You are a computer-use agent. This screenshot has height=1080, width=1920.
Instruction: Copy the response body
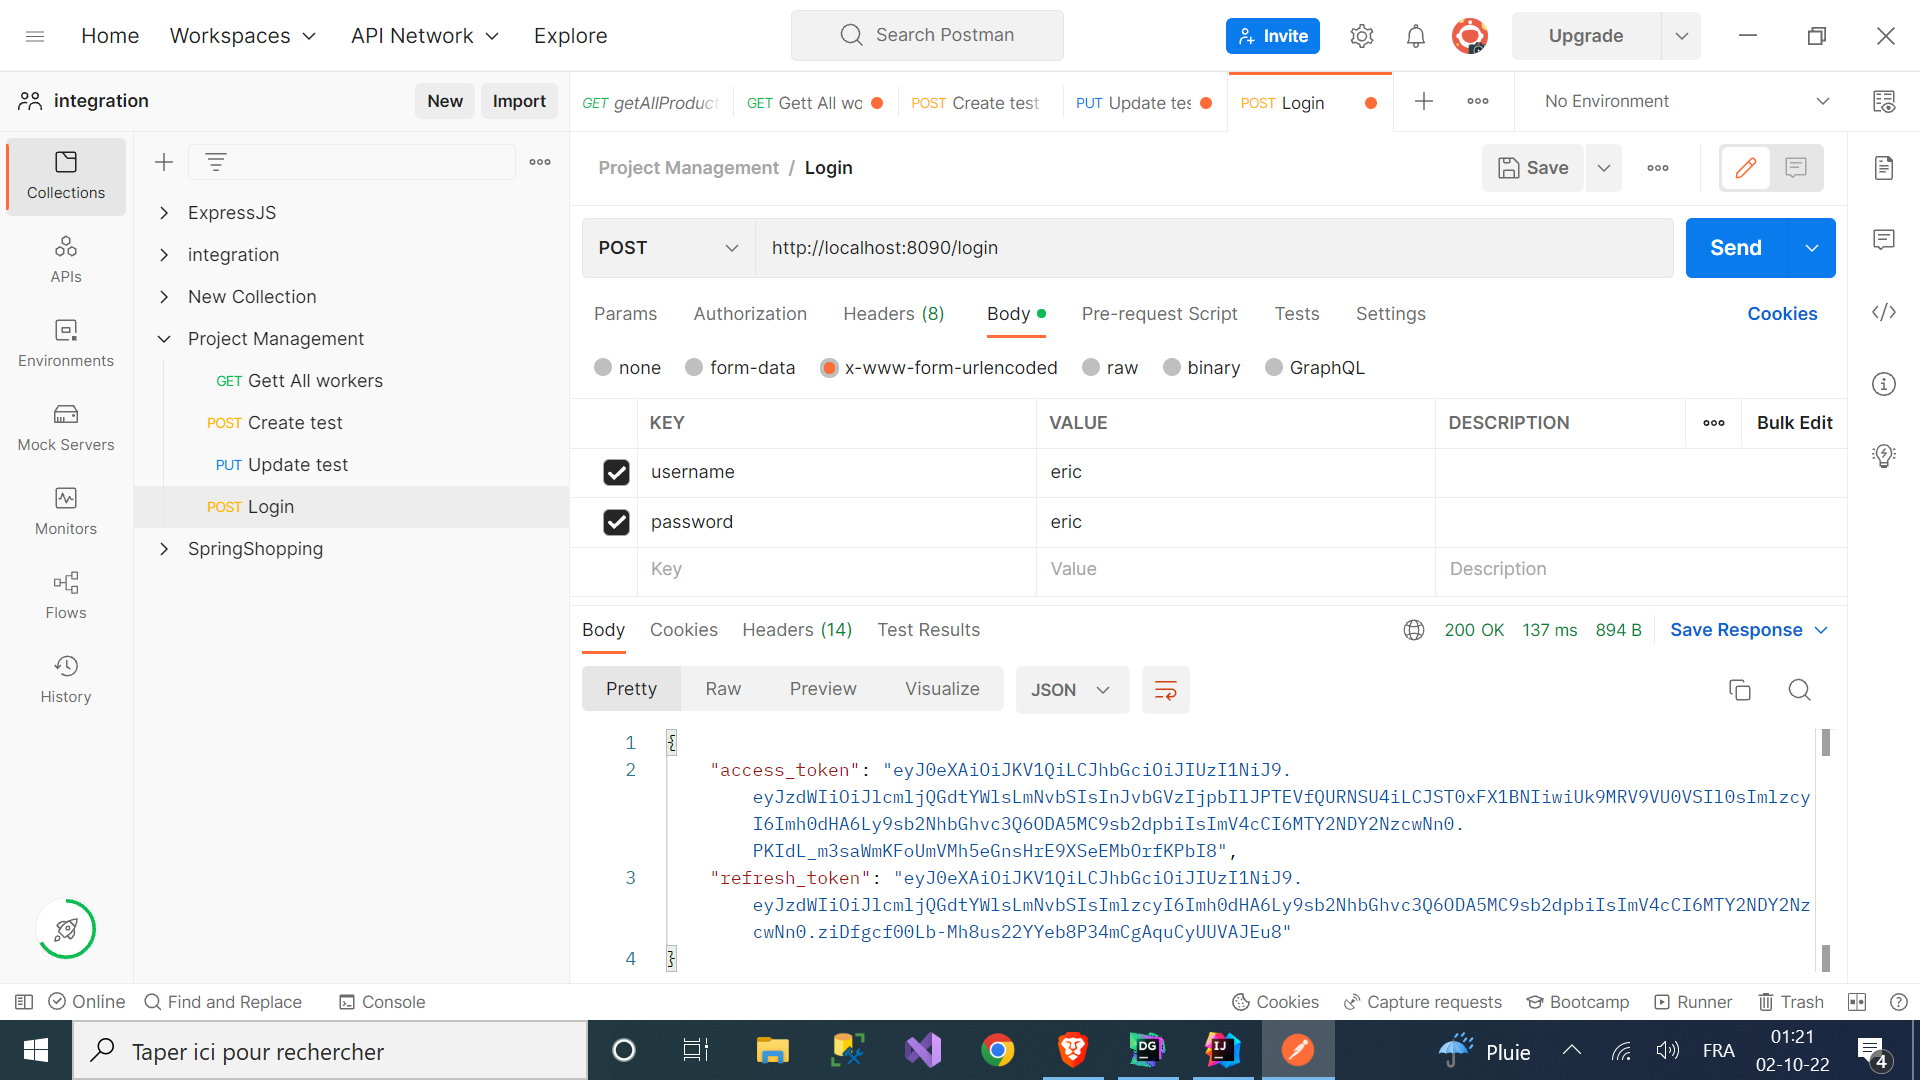point(1740,690)
